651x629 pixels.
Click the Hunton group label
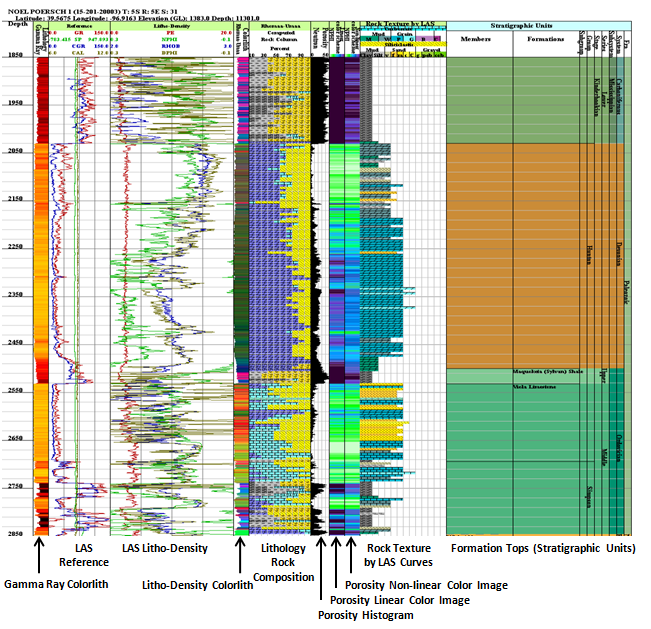(589, 255)
